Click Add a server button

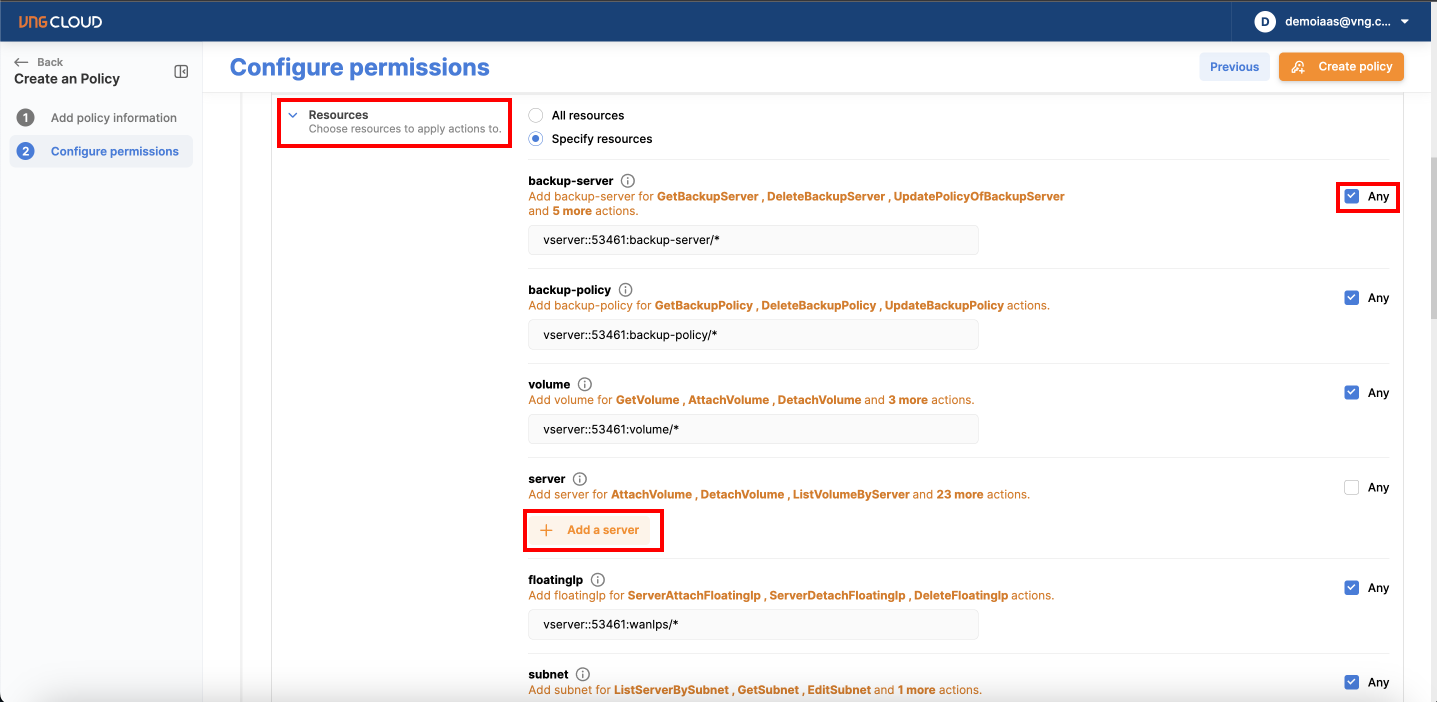592,530
